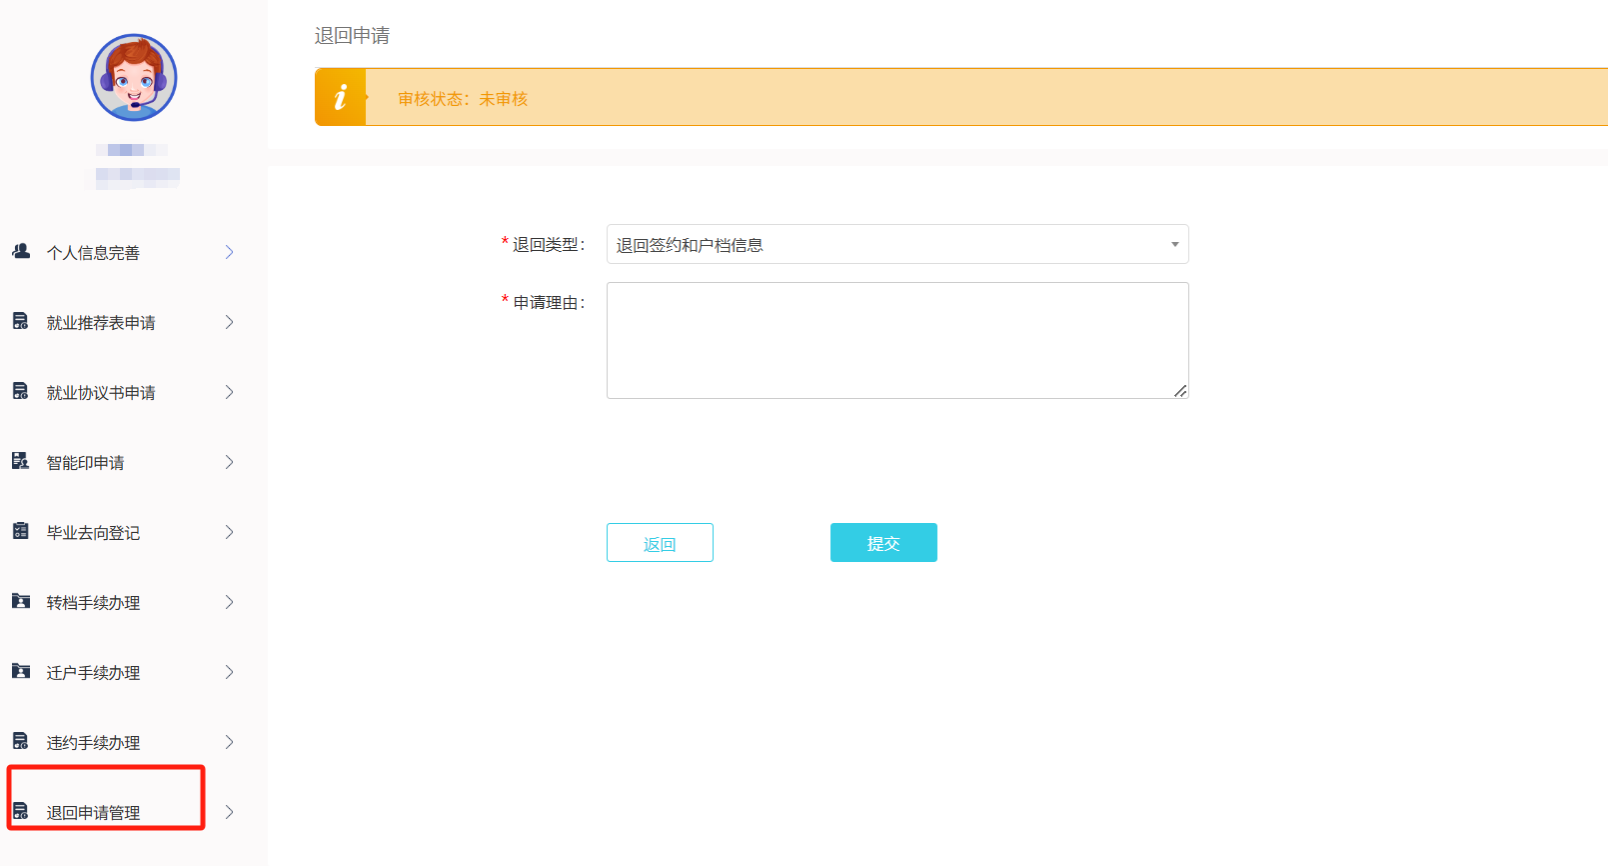The image size is (1608, 866).
Task: Select the 转档手续办理 menu item
Action: click(93, 603)
